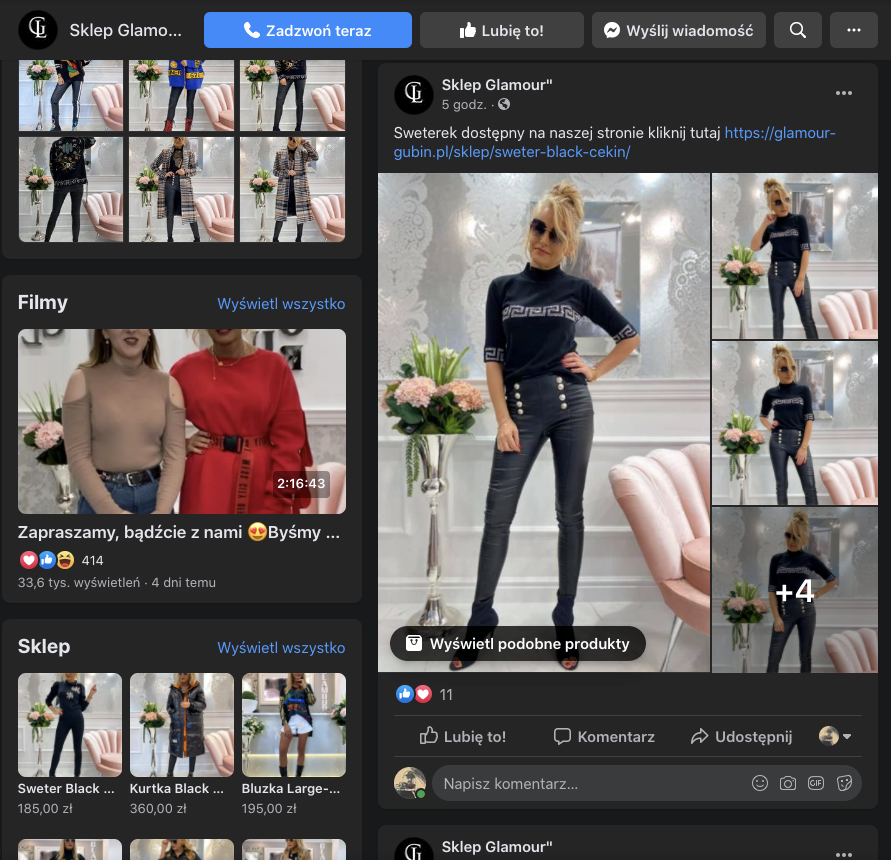Toggle Lubię to! on the sweater post
Viewport: 891px width, 860px height.
pyautogui.click(x=463, y=736)
